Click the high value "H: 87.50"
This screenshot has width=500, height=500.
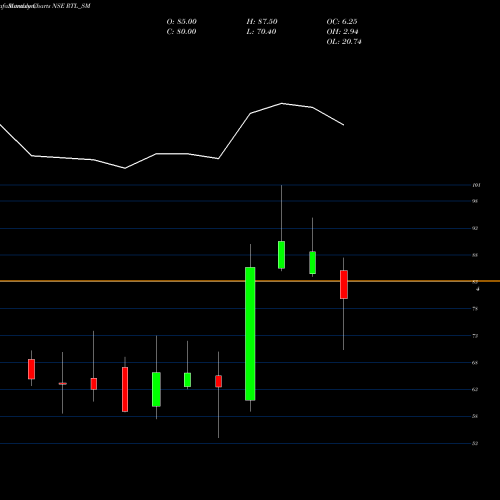(x=262, y=22)
